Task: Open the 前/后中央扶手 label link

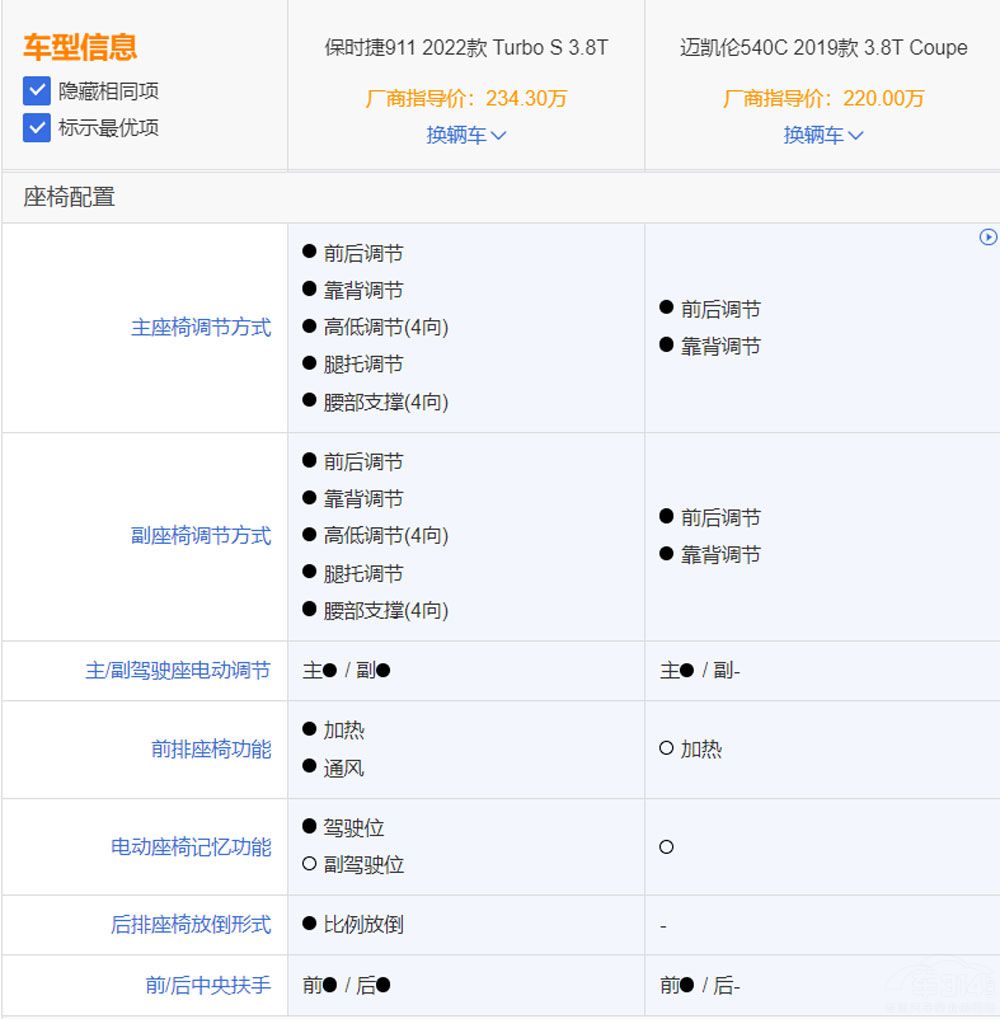Action: (x=208, y=985)
